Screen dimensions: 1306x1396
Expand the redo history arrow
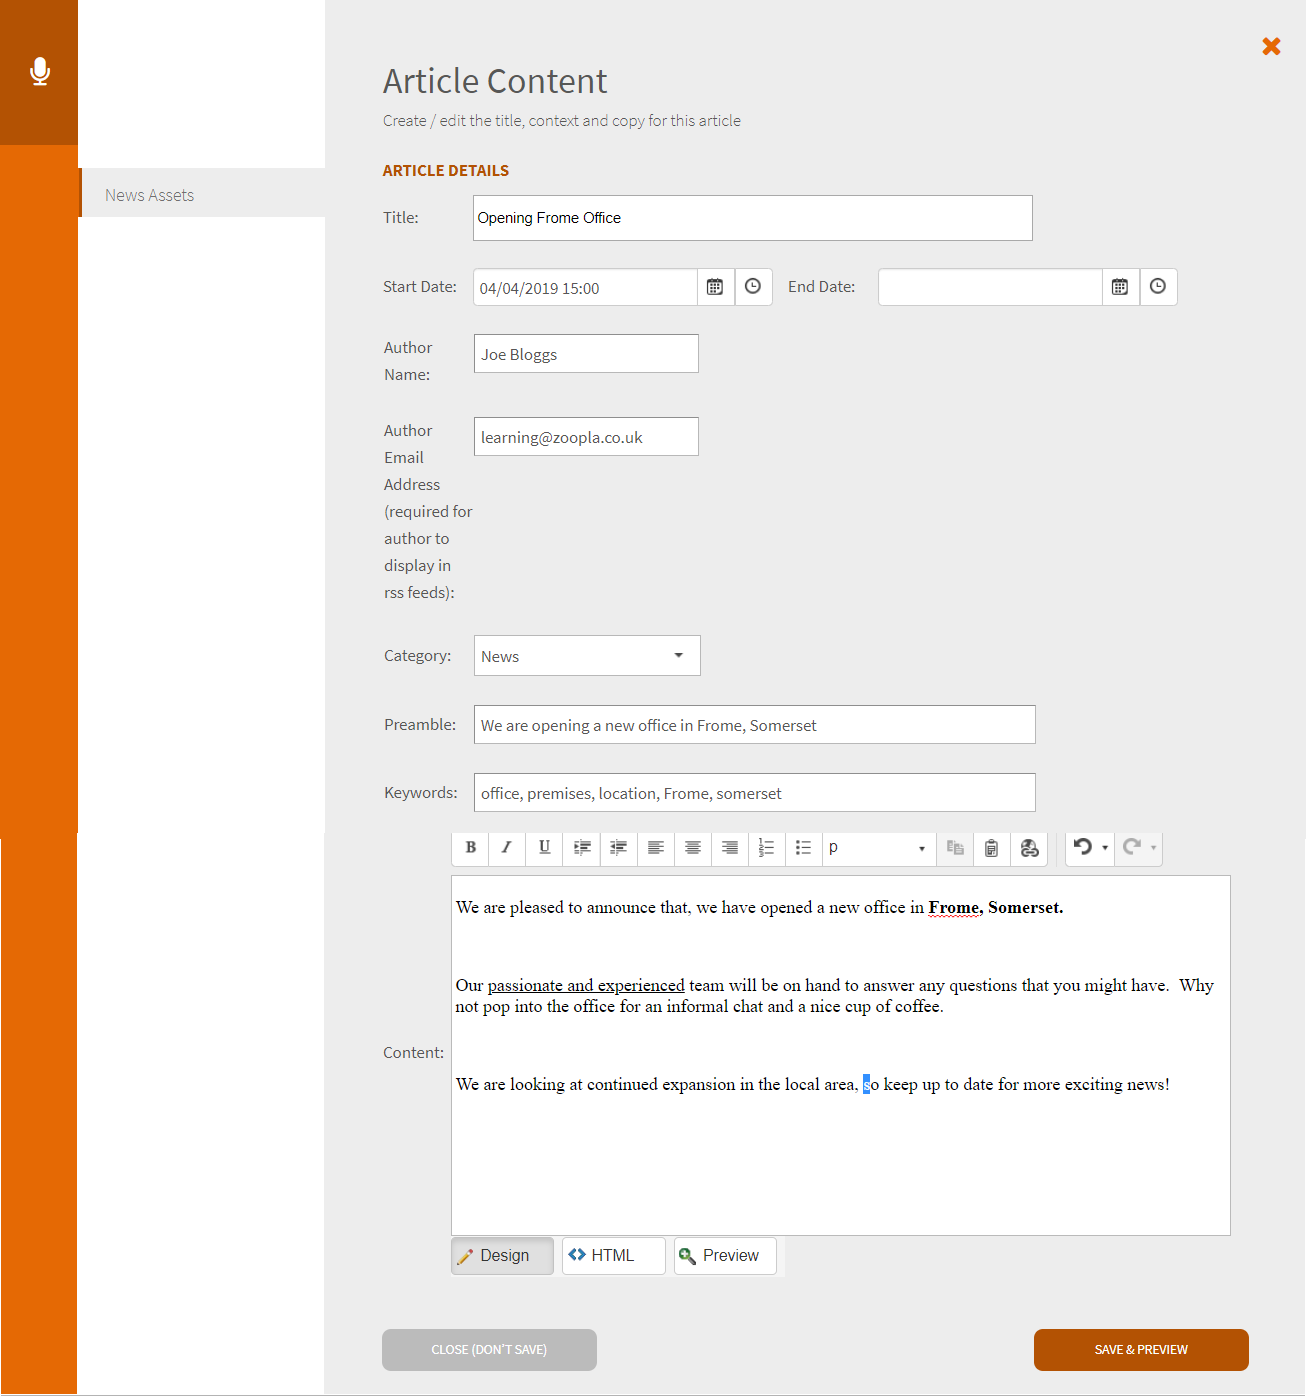[x=1154, y=848]
